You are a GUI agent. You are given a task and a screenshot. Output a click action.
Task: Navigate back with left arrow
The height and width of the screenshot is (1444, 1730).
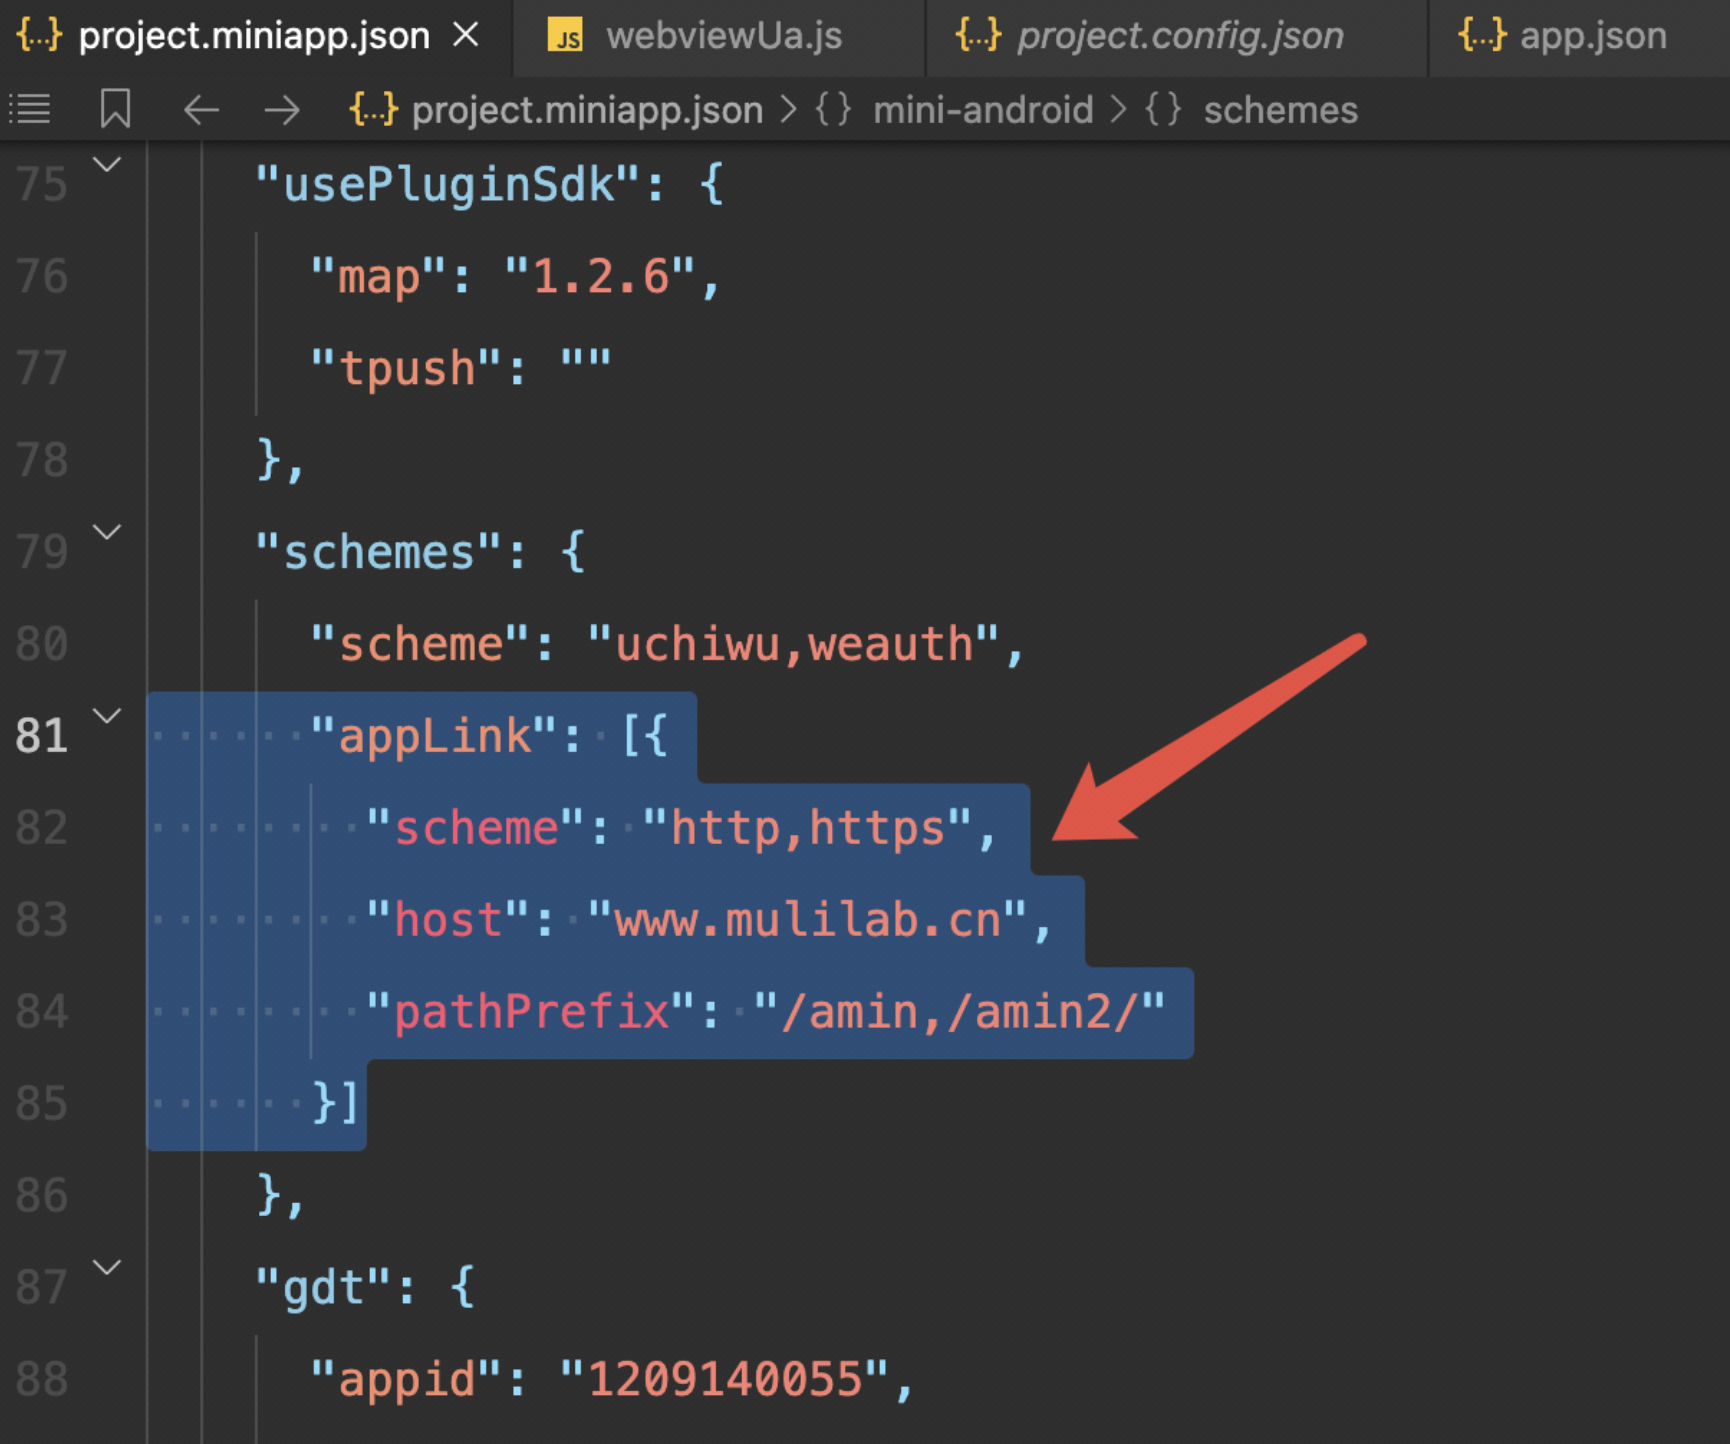pos(201,110)
